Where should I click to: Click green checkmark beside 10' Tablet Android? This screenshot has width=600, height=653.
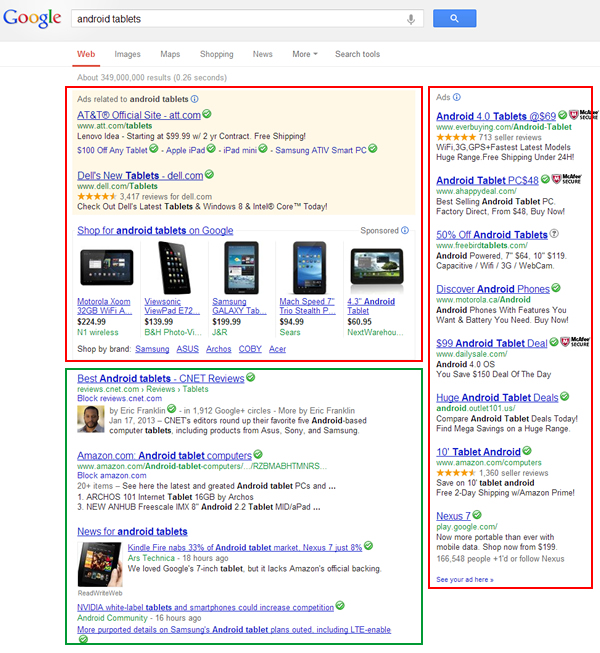527,450
